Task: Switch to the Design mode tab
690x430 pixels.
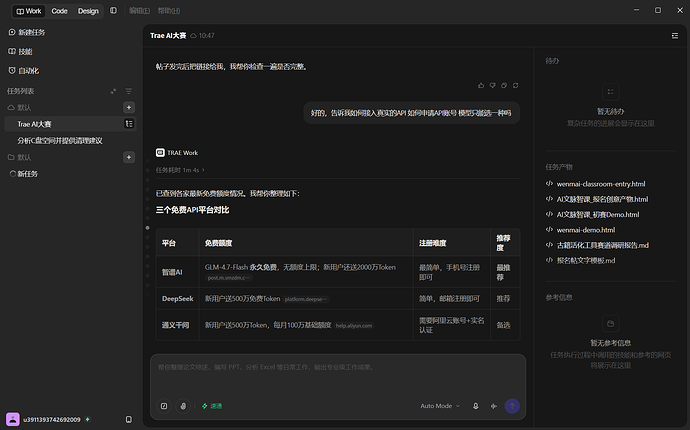Action: 88,11
